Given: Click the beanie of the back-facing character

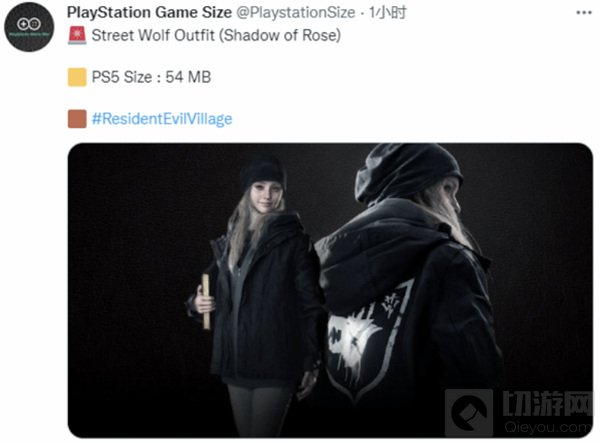Looking at the screenshot, I should pyautogui.click(x=406, y=172).
